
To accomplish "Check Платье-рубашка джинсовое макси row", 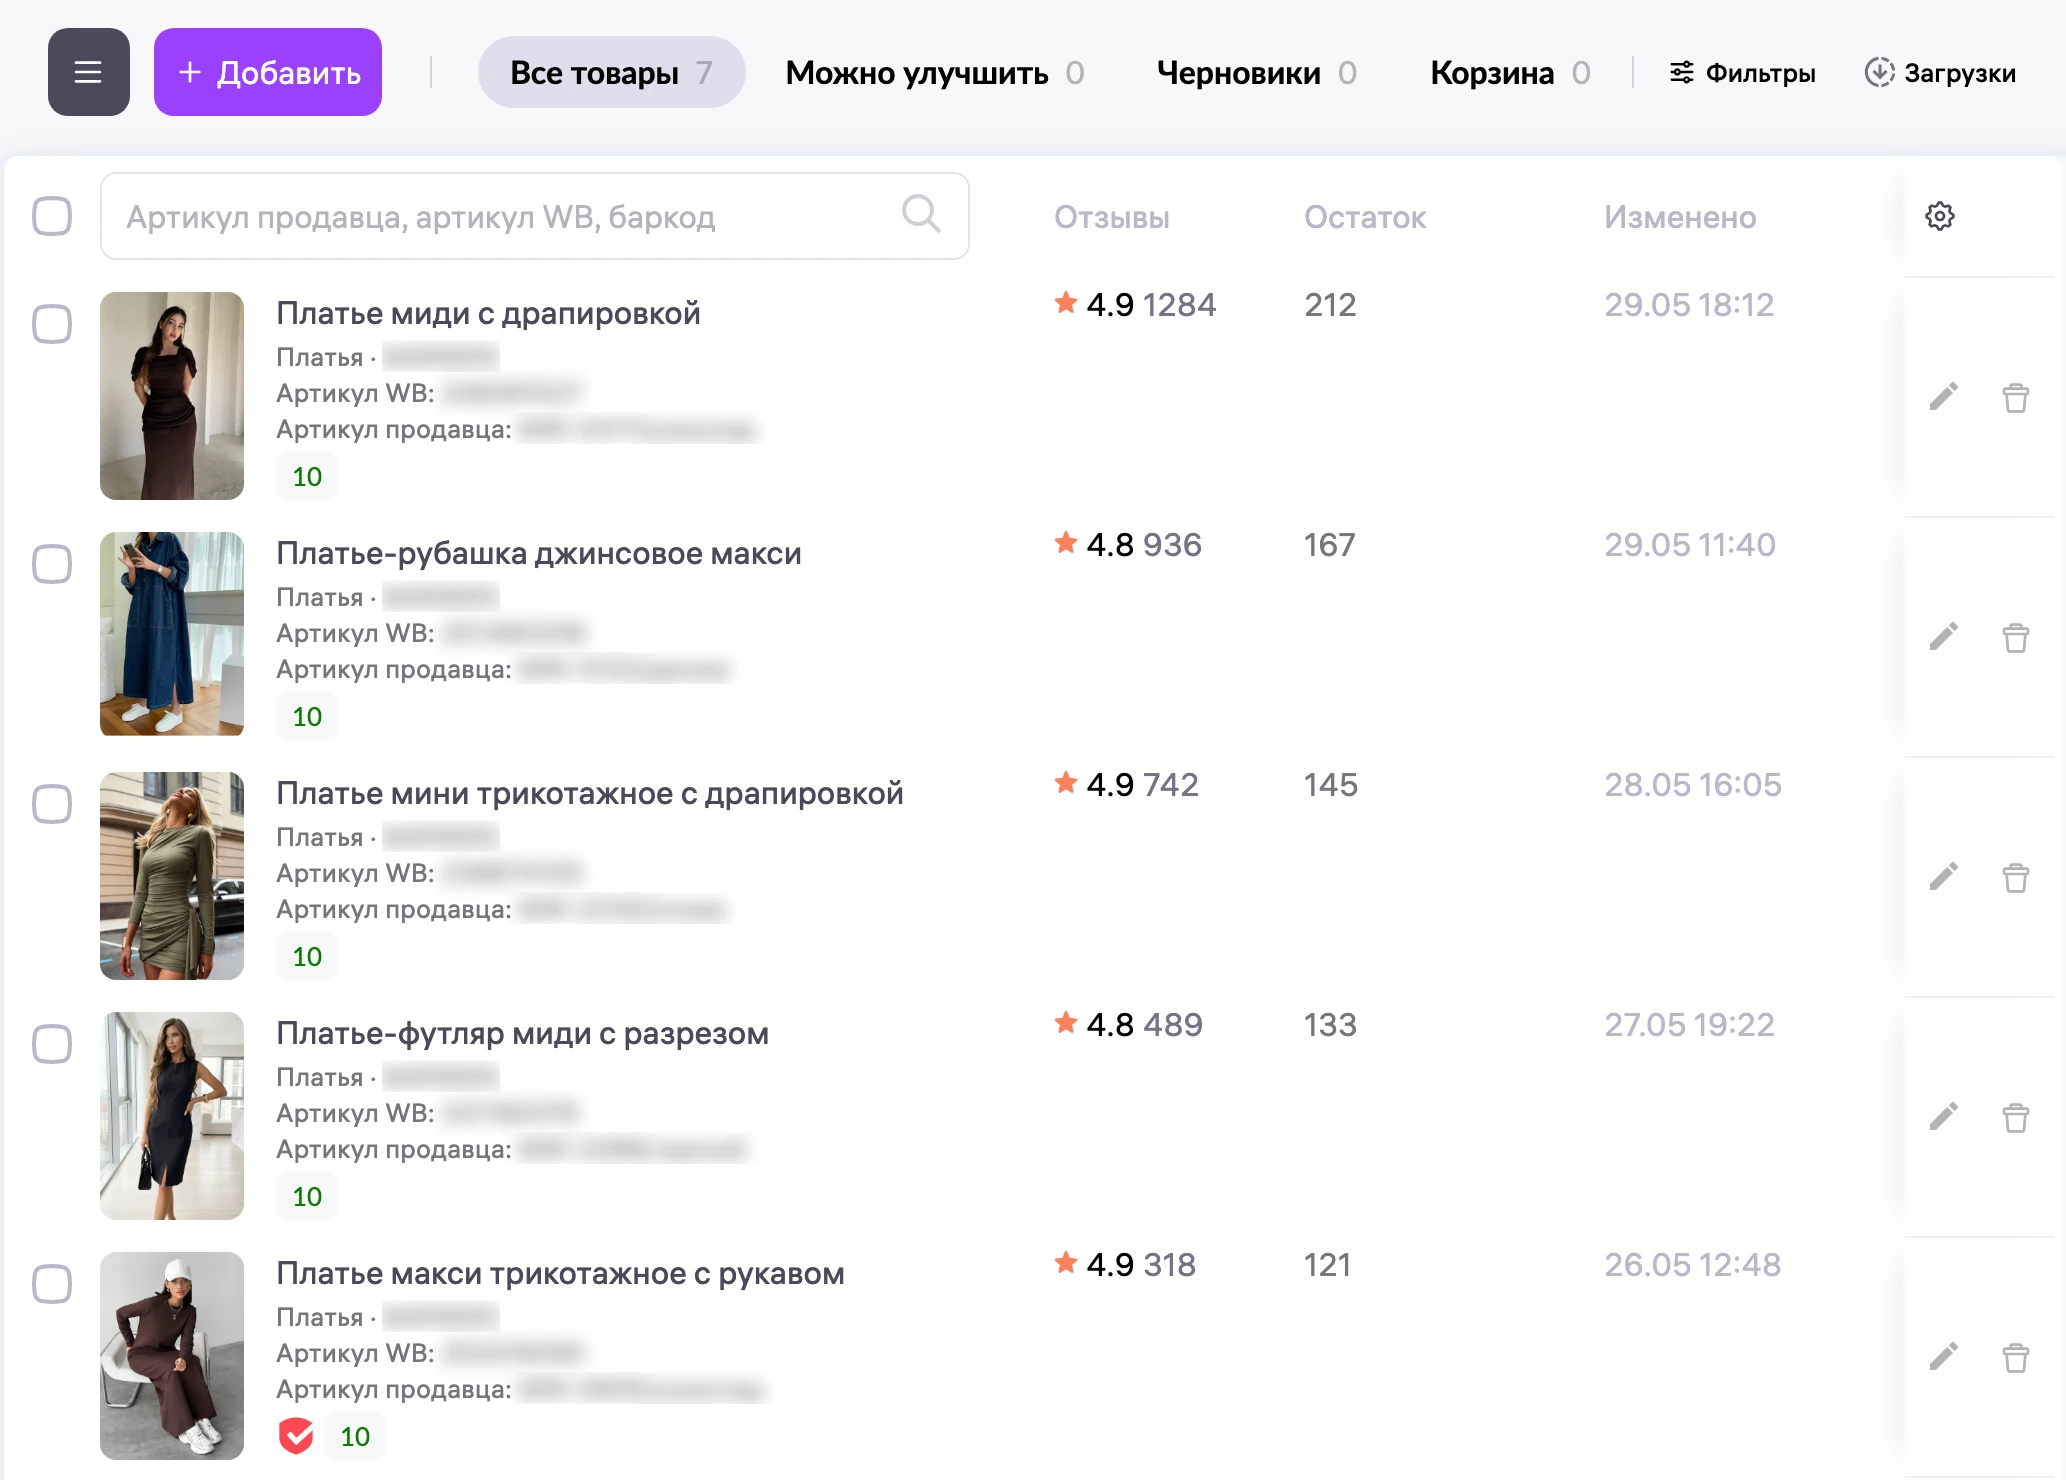I will tap(52, 564).
